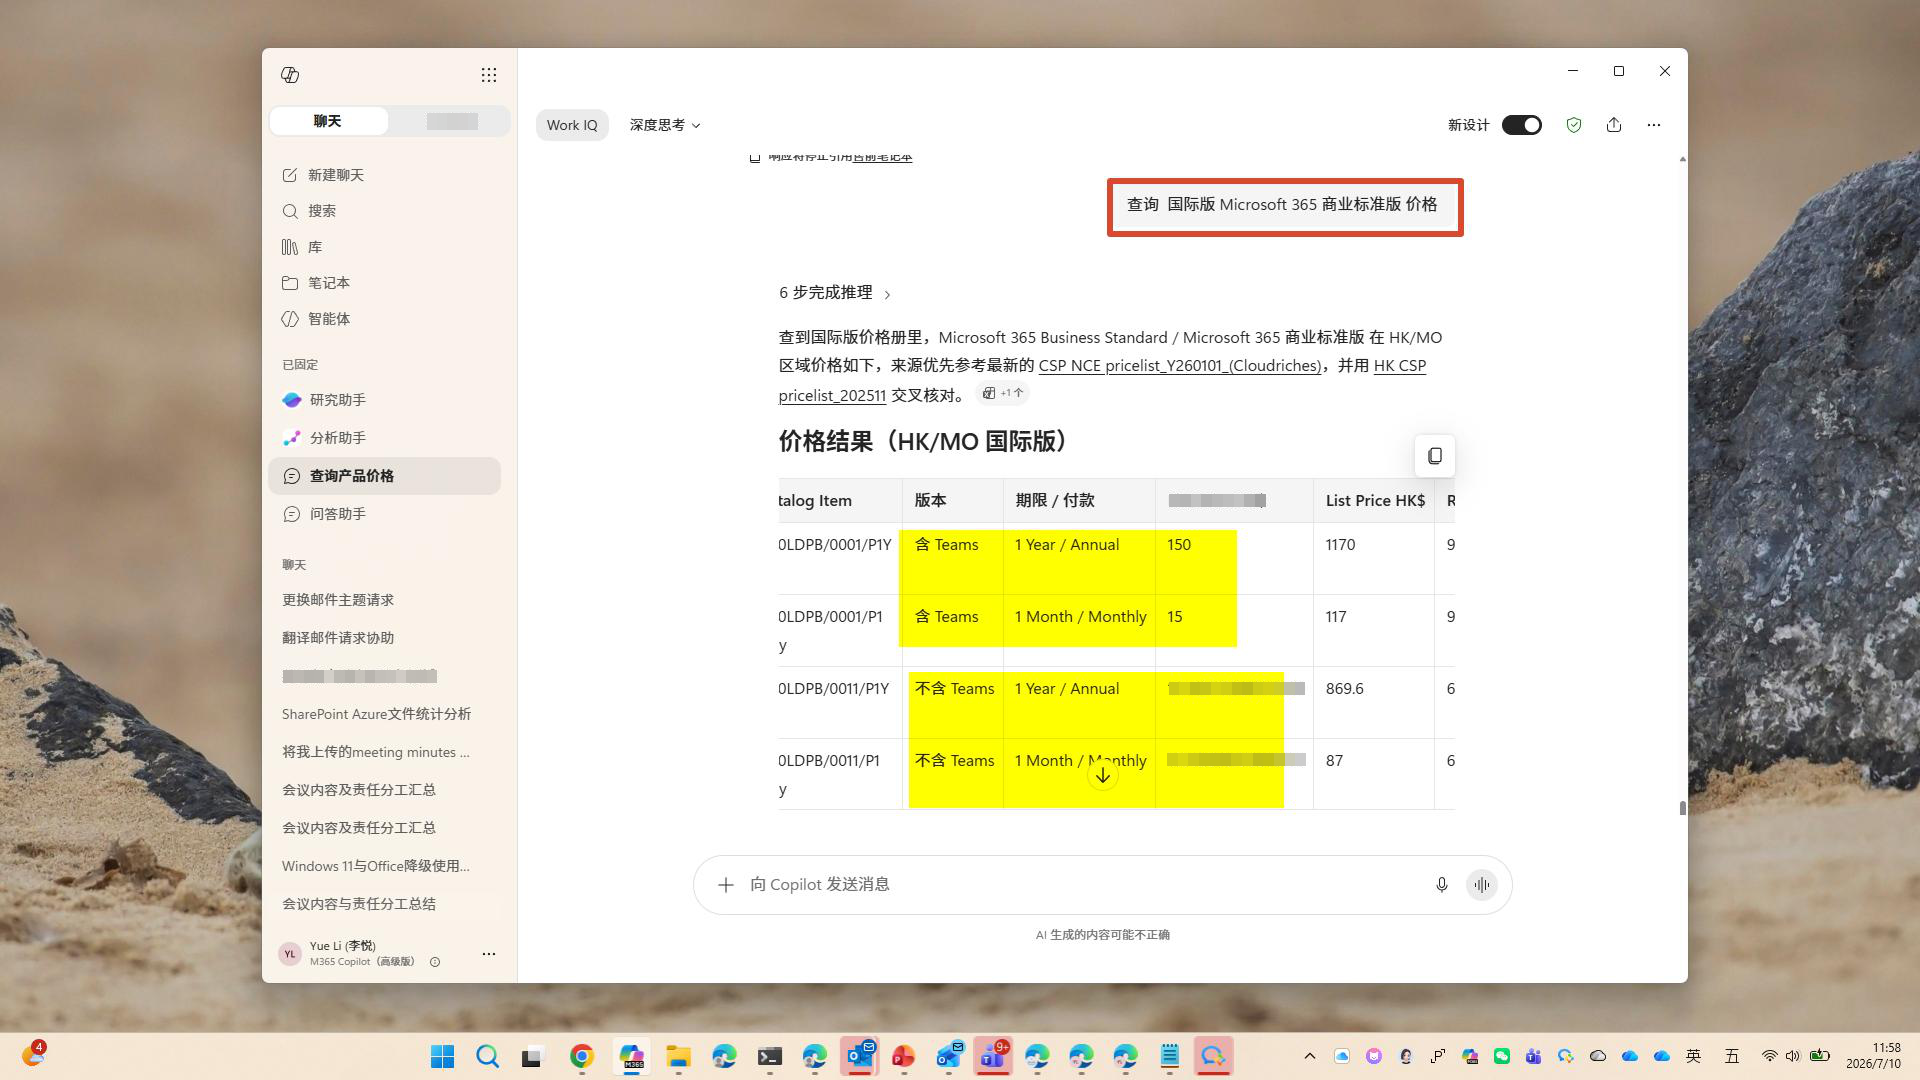
Task: Open the CSP NCE pricelist_Y260101 link
Action: point(1180,366)
